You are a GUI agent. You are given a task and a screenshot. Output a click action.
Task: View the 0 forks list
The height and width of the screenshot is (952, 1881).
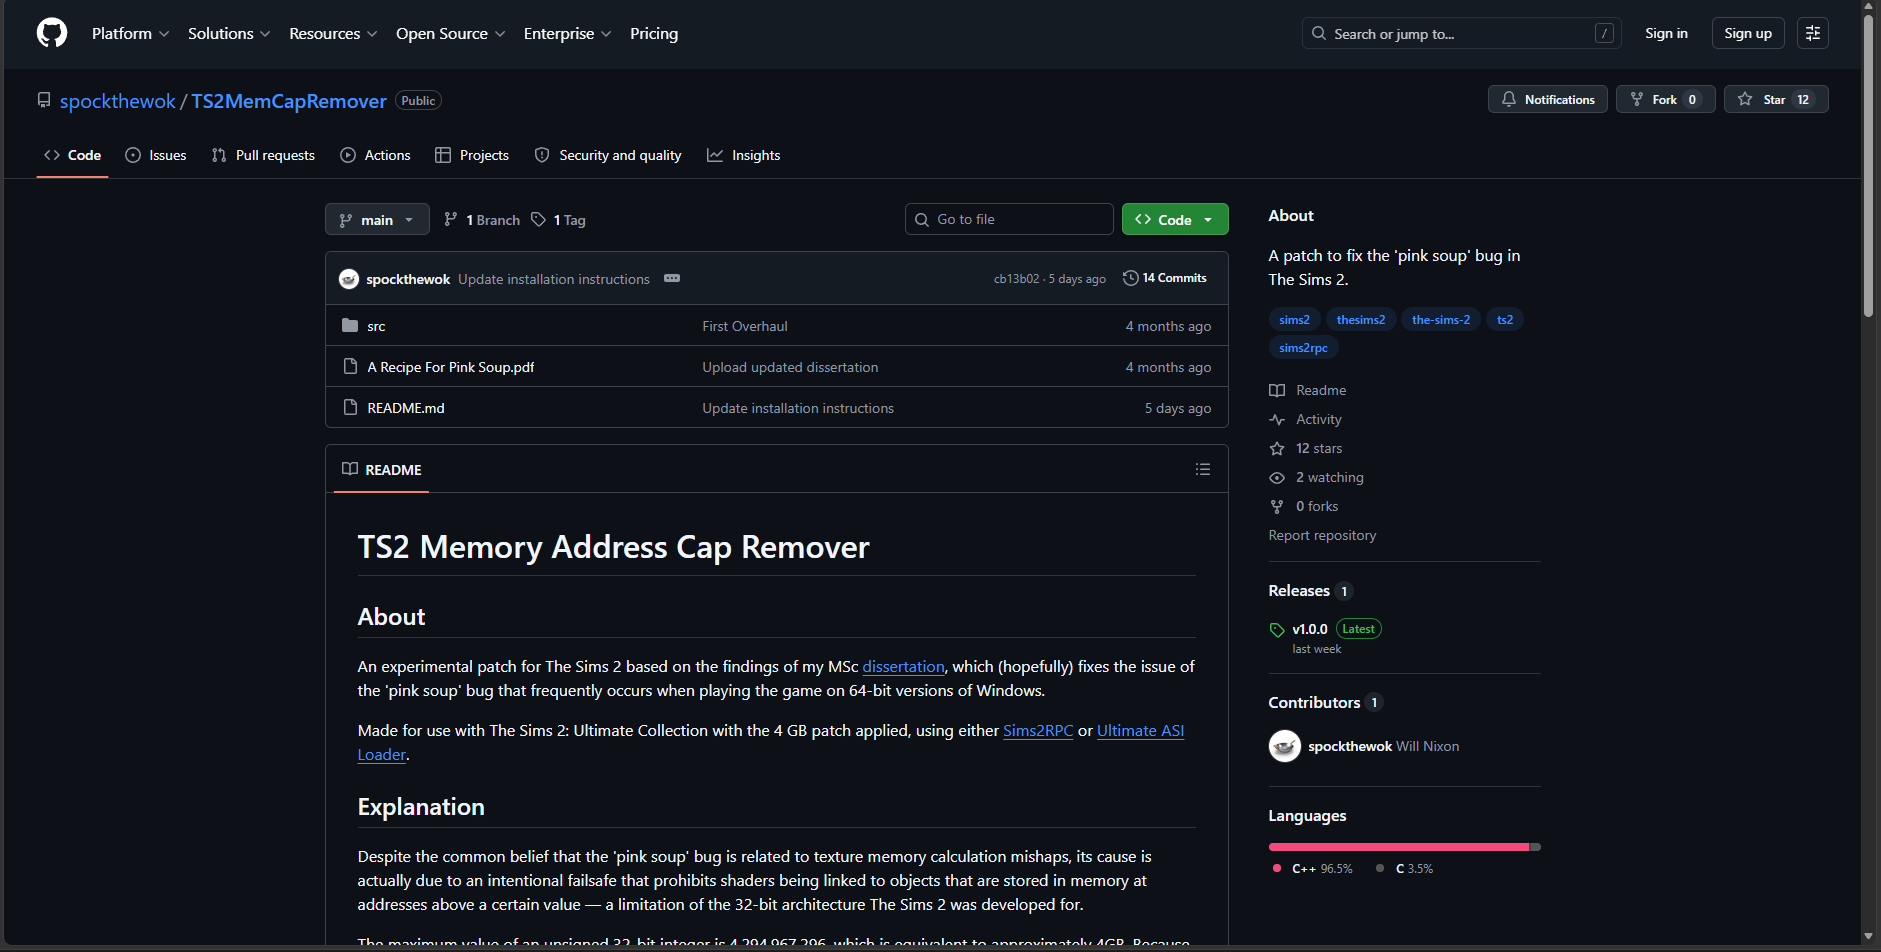tap(1304, 506)
